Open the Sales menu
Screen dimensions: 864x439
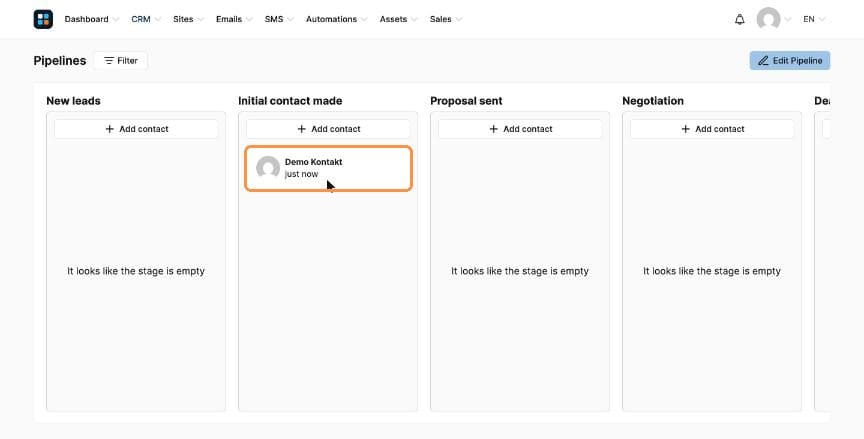coord(446,19)
